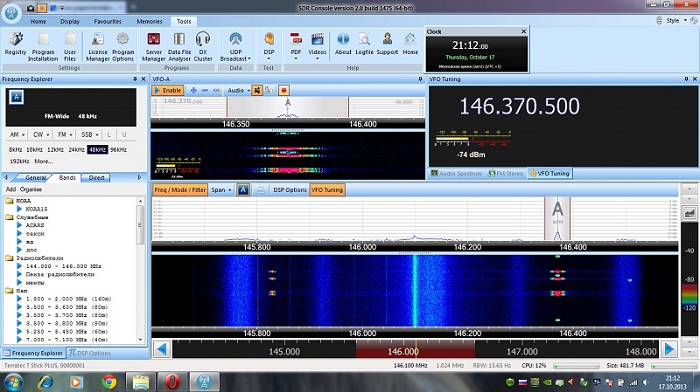Open Program Installation
Screen dimensions: 700x392
tap(43, 46)
